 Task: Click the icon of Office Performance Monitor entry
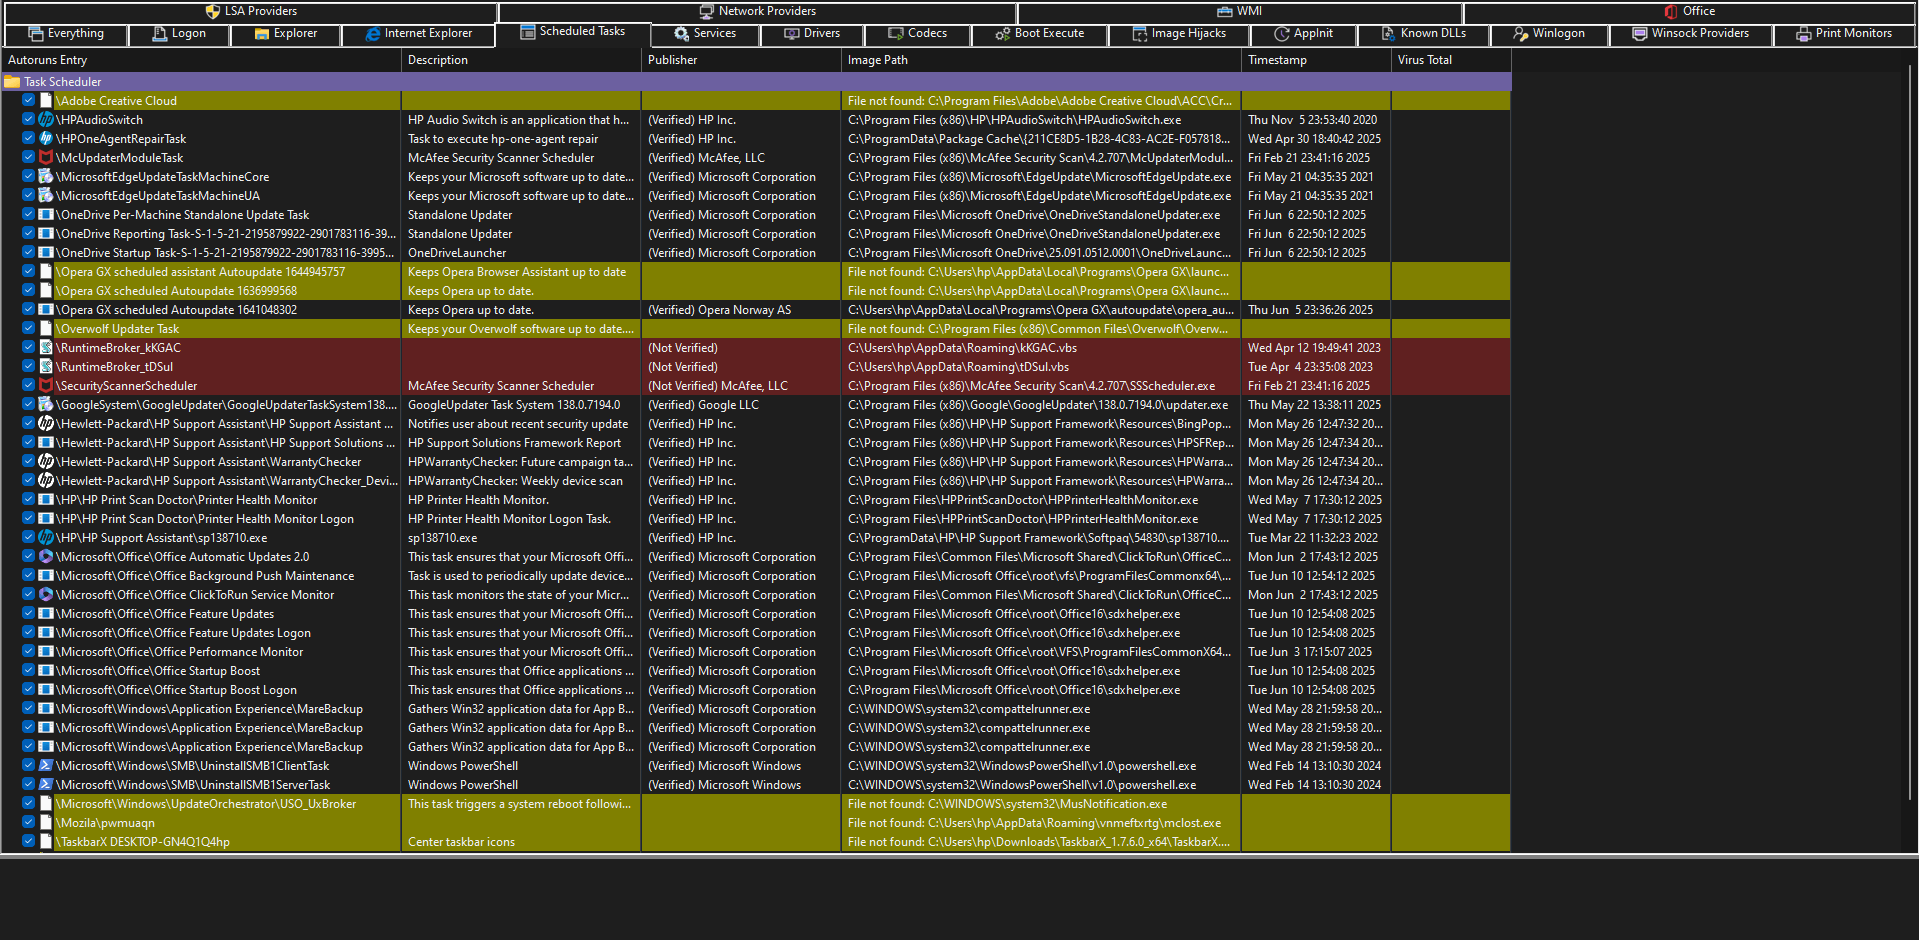click(x=46, y=652)
